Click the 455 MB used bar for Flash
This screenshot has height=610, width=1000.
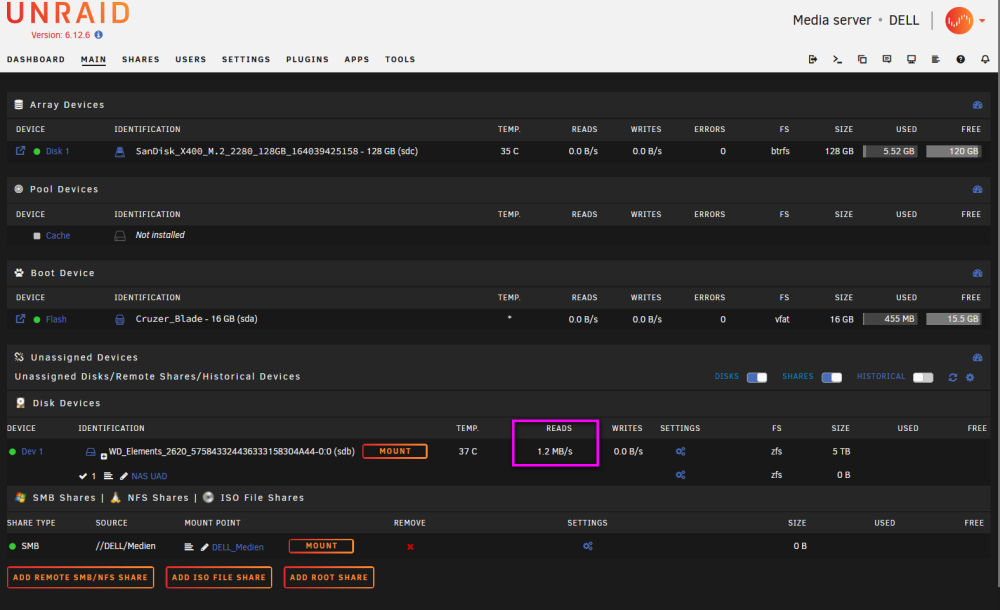pos(890,319)
